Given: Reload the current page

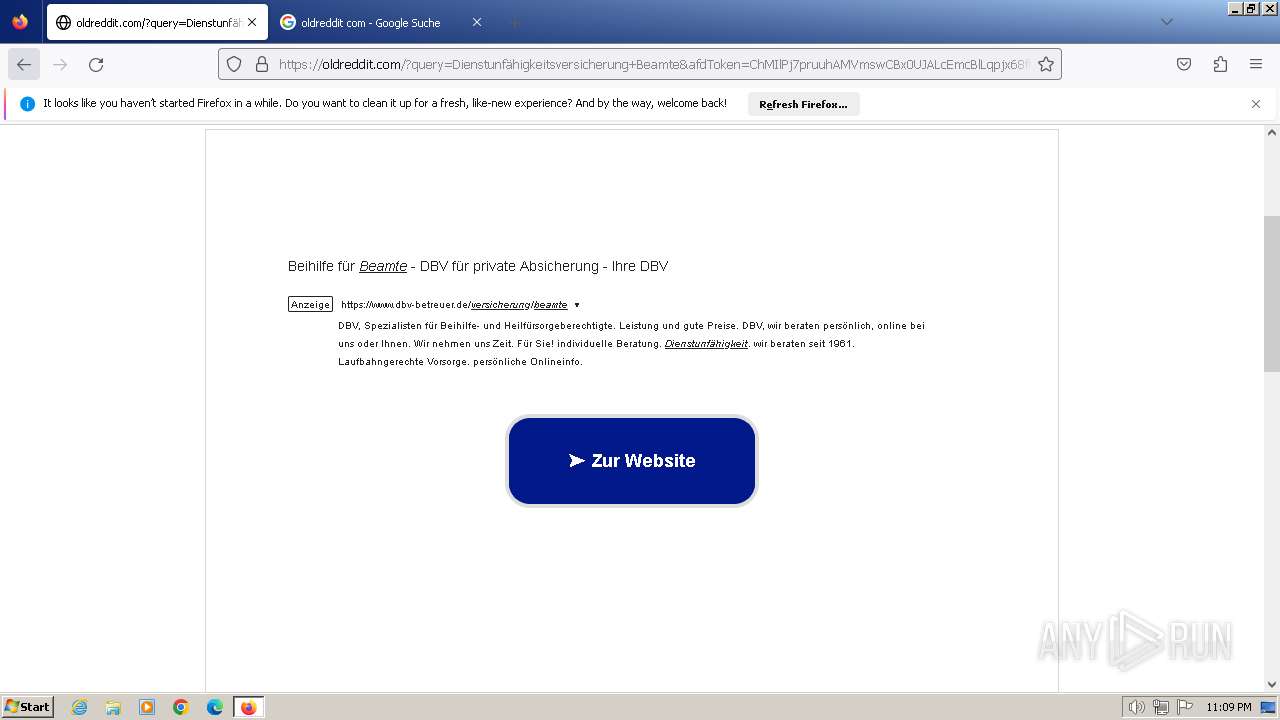Looking at the screenshot, I should pos(96,64).
